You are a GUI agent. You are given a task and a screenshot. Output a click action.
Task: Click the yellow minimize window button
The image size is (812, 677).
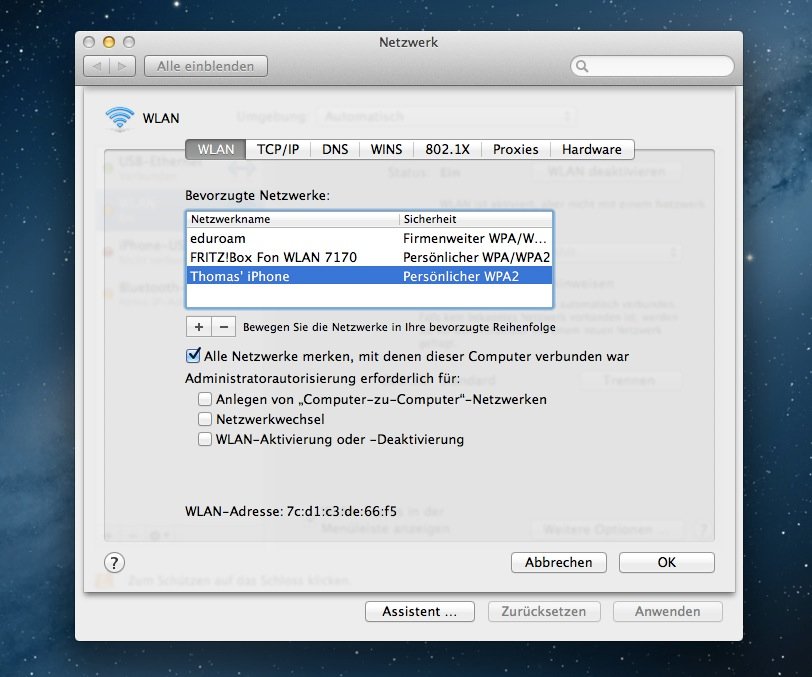(109, 42)
